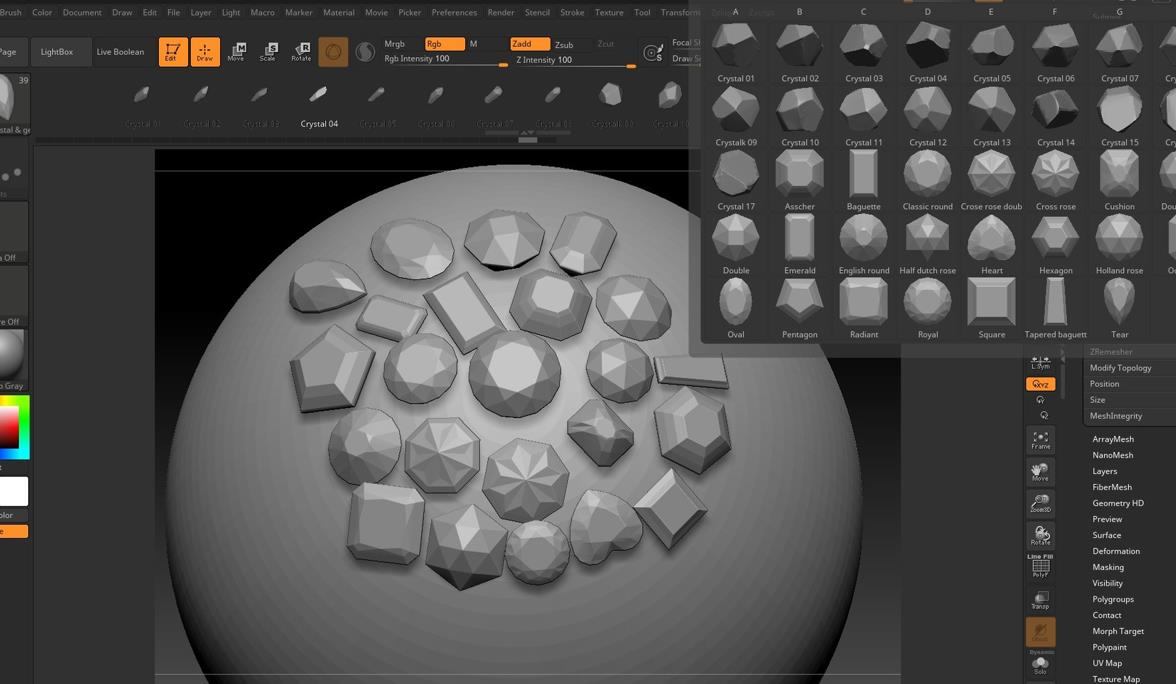Open the Material menu

tap(338, 12)
